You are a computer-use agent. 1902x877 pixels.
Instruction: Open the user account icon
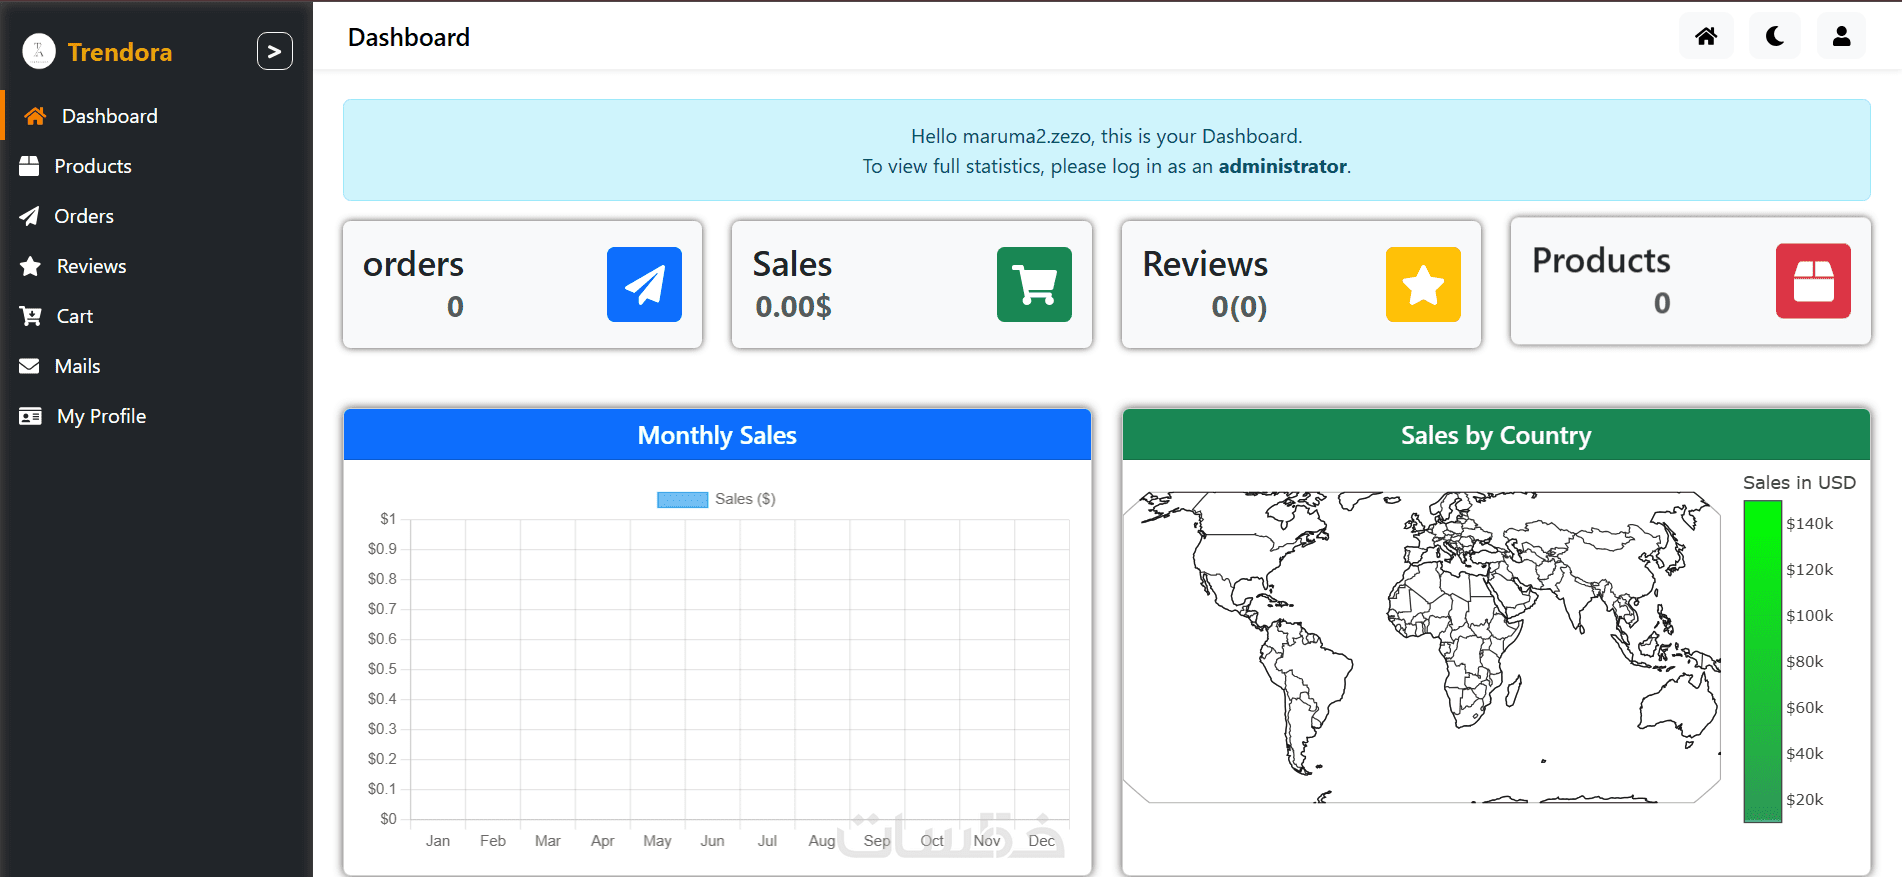(x=1841, y=37)
